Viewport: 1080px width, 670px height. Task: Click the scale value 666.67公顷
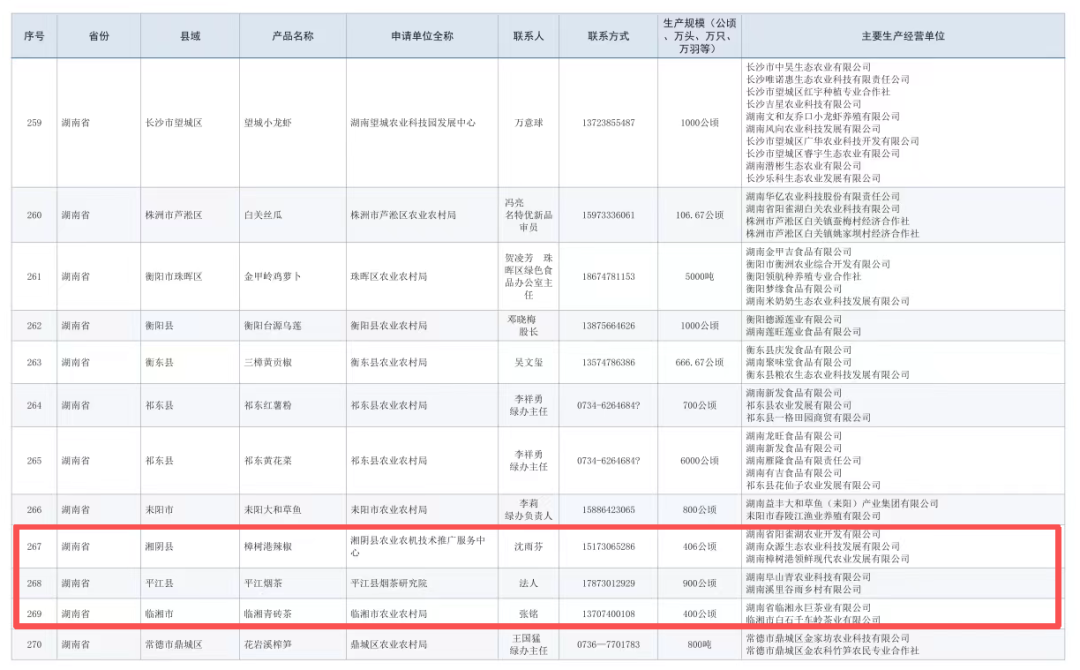pyautogui.click(x=699, y=362)
